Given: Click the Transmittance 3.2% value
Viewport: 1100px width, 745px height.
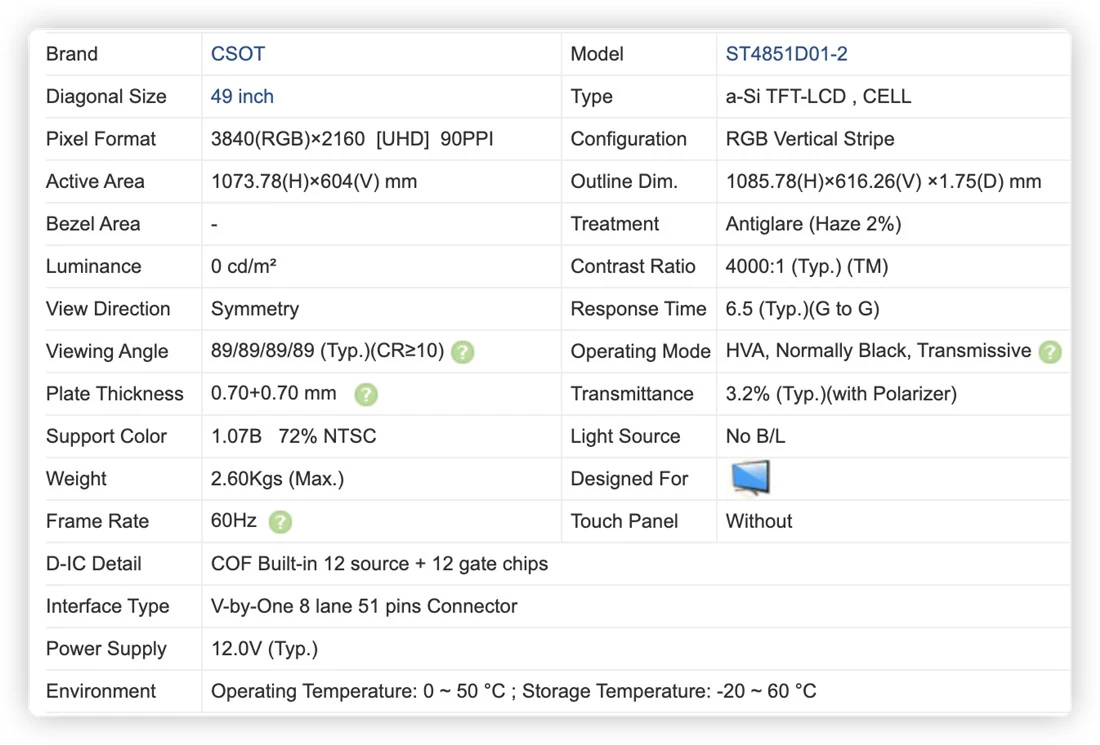Looking at the screenshot, I should pos(840,394).
